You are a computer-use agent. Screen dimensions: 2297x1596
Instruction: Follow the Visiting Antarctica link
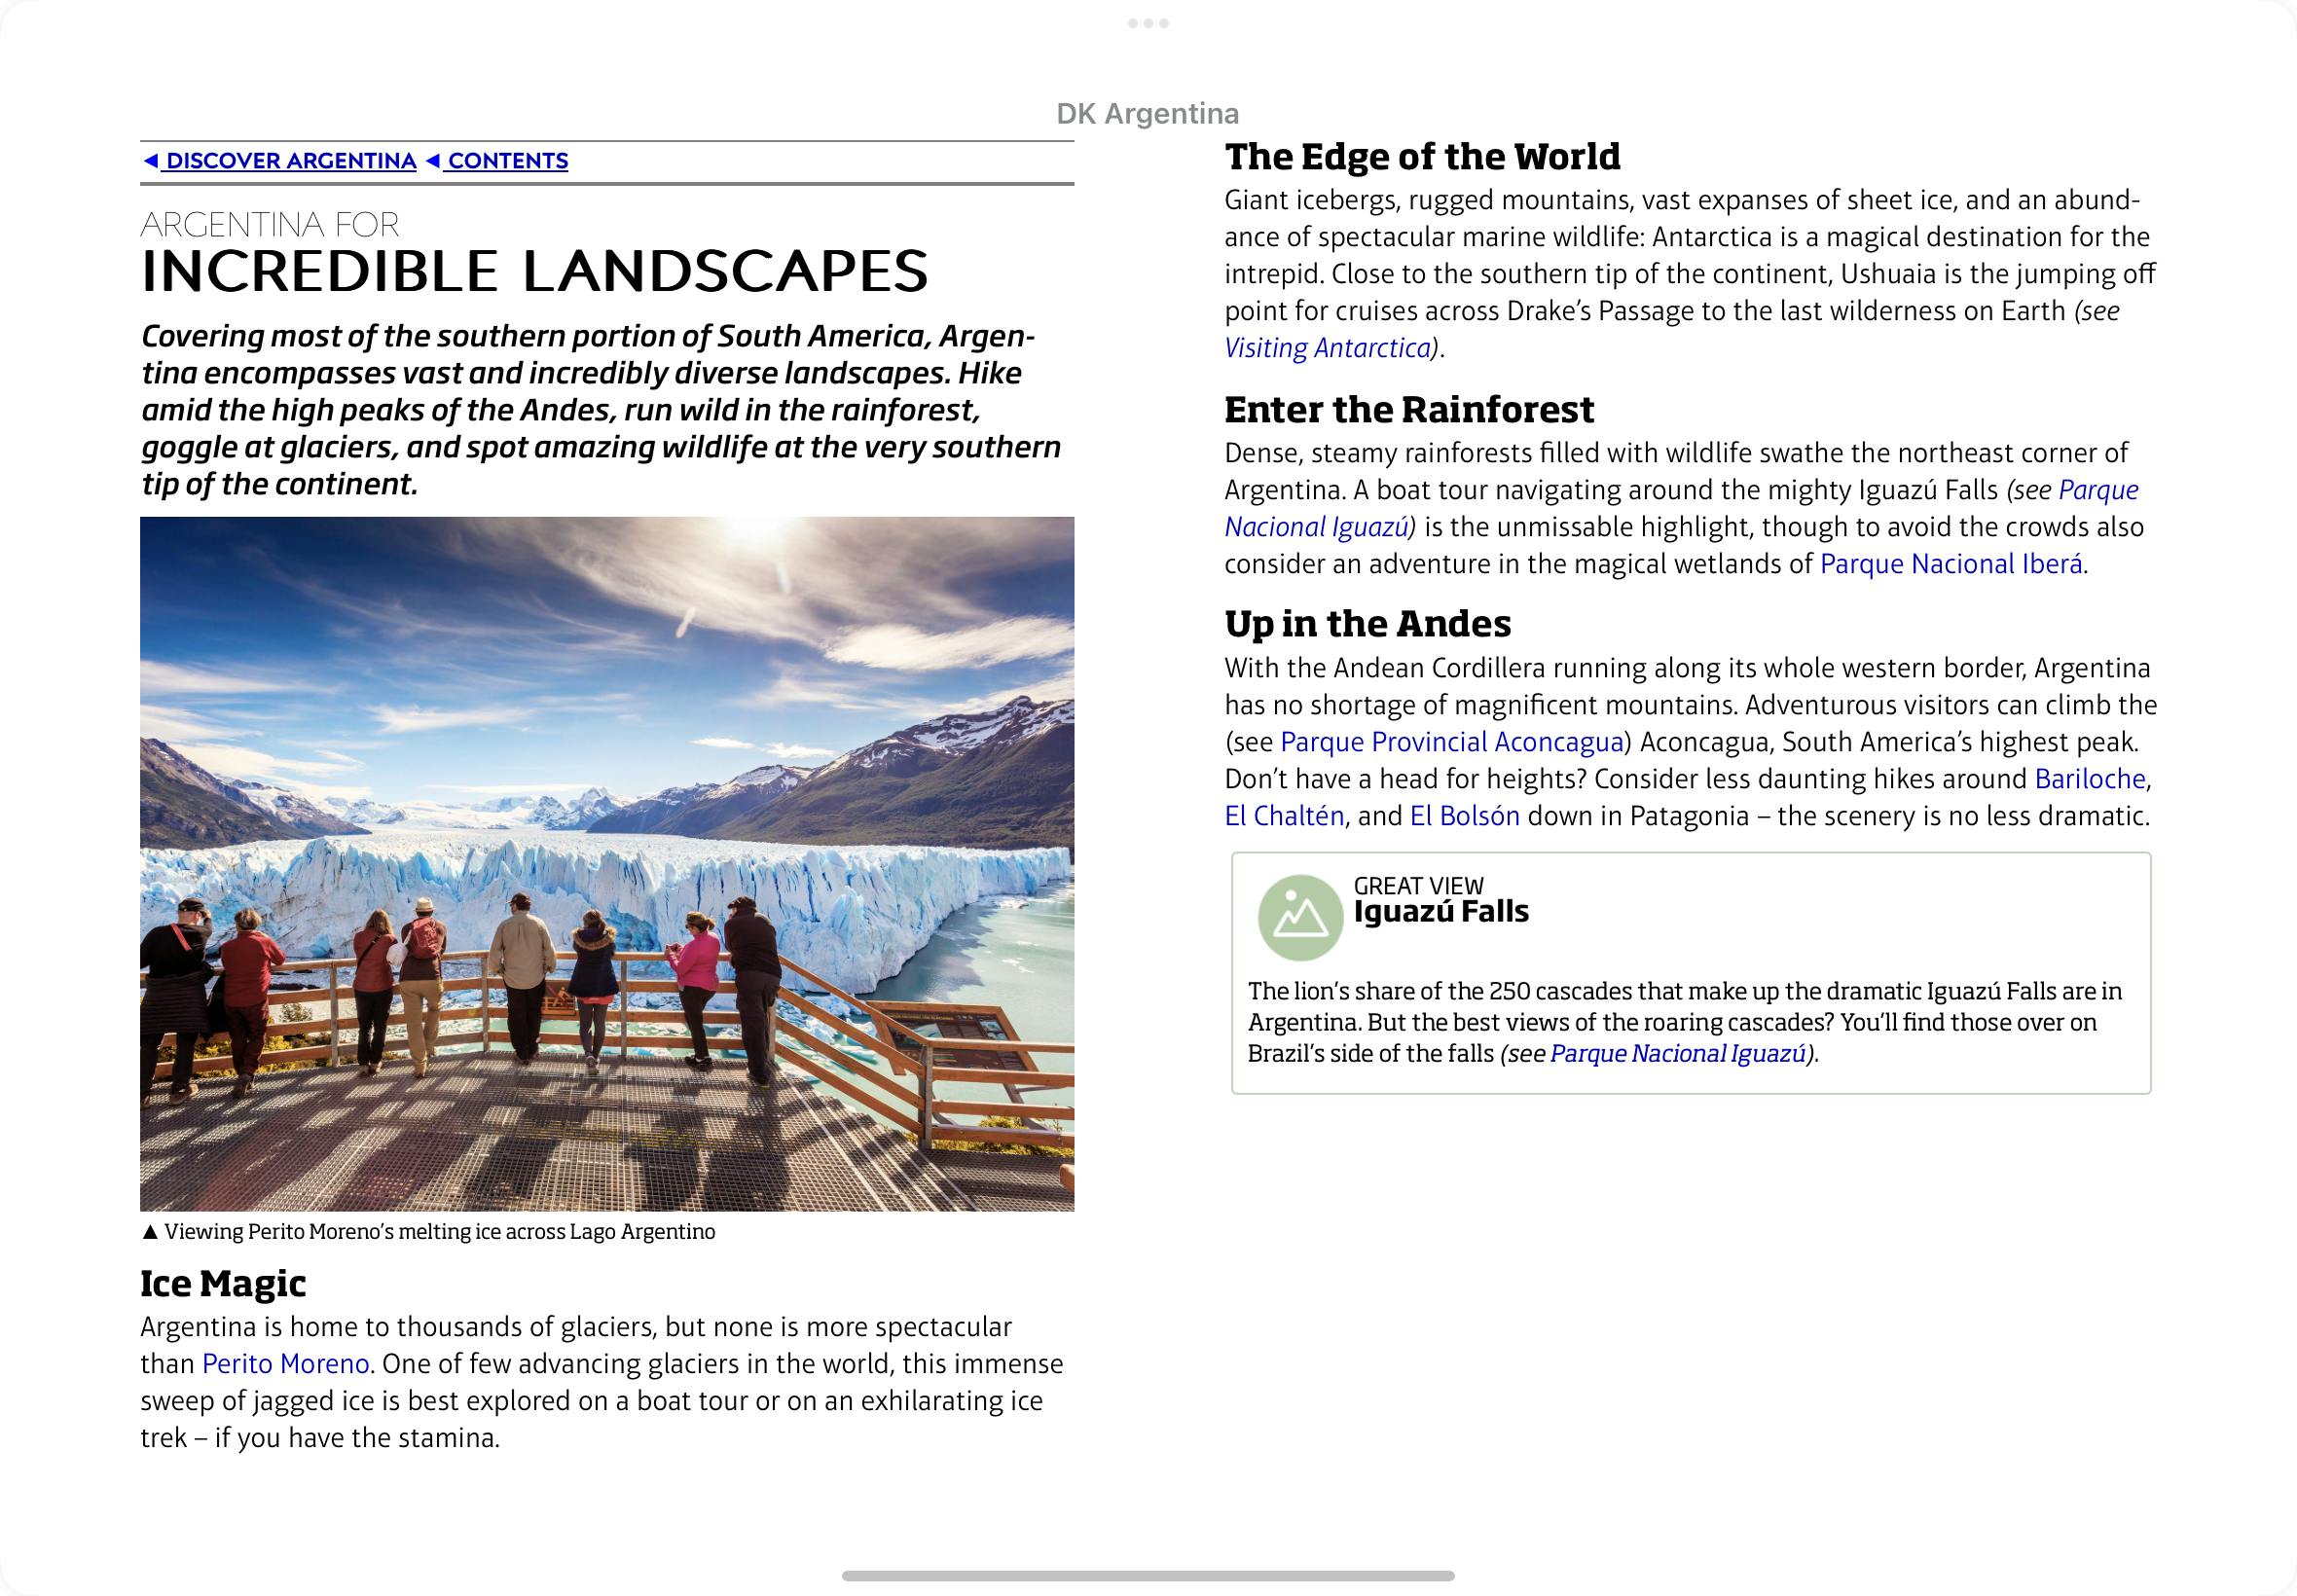coord(1329,348)
